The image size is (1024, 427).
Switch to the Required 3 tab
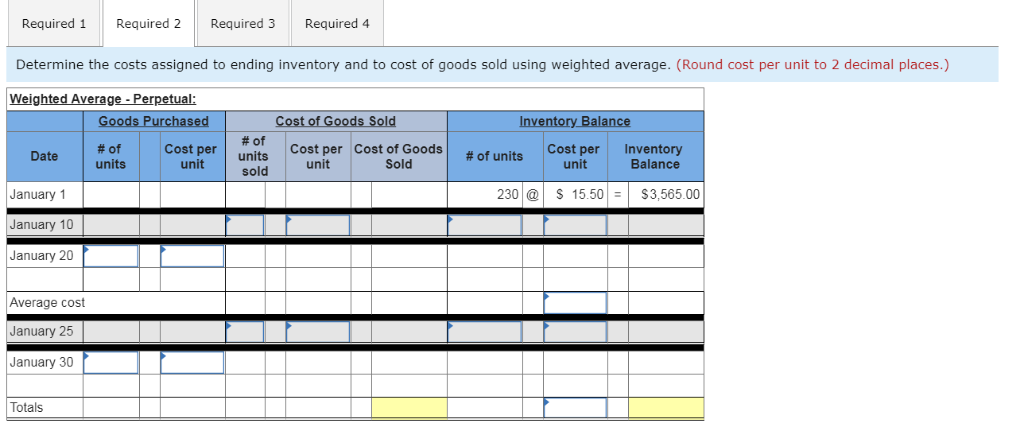[x=243, y=24]
